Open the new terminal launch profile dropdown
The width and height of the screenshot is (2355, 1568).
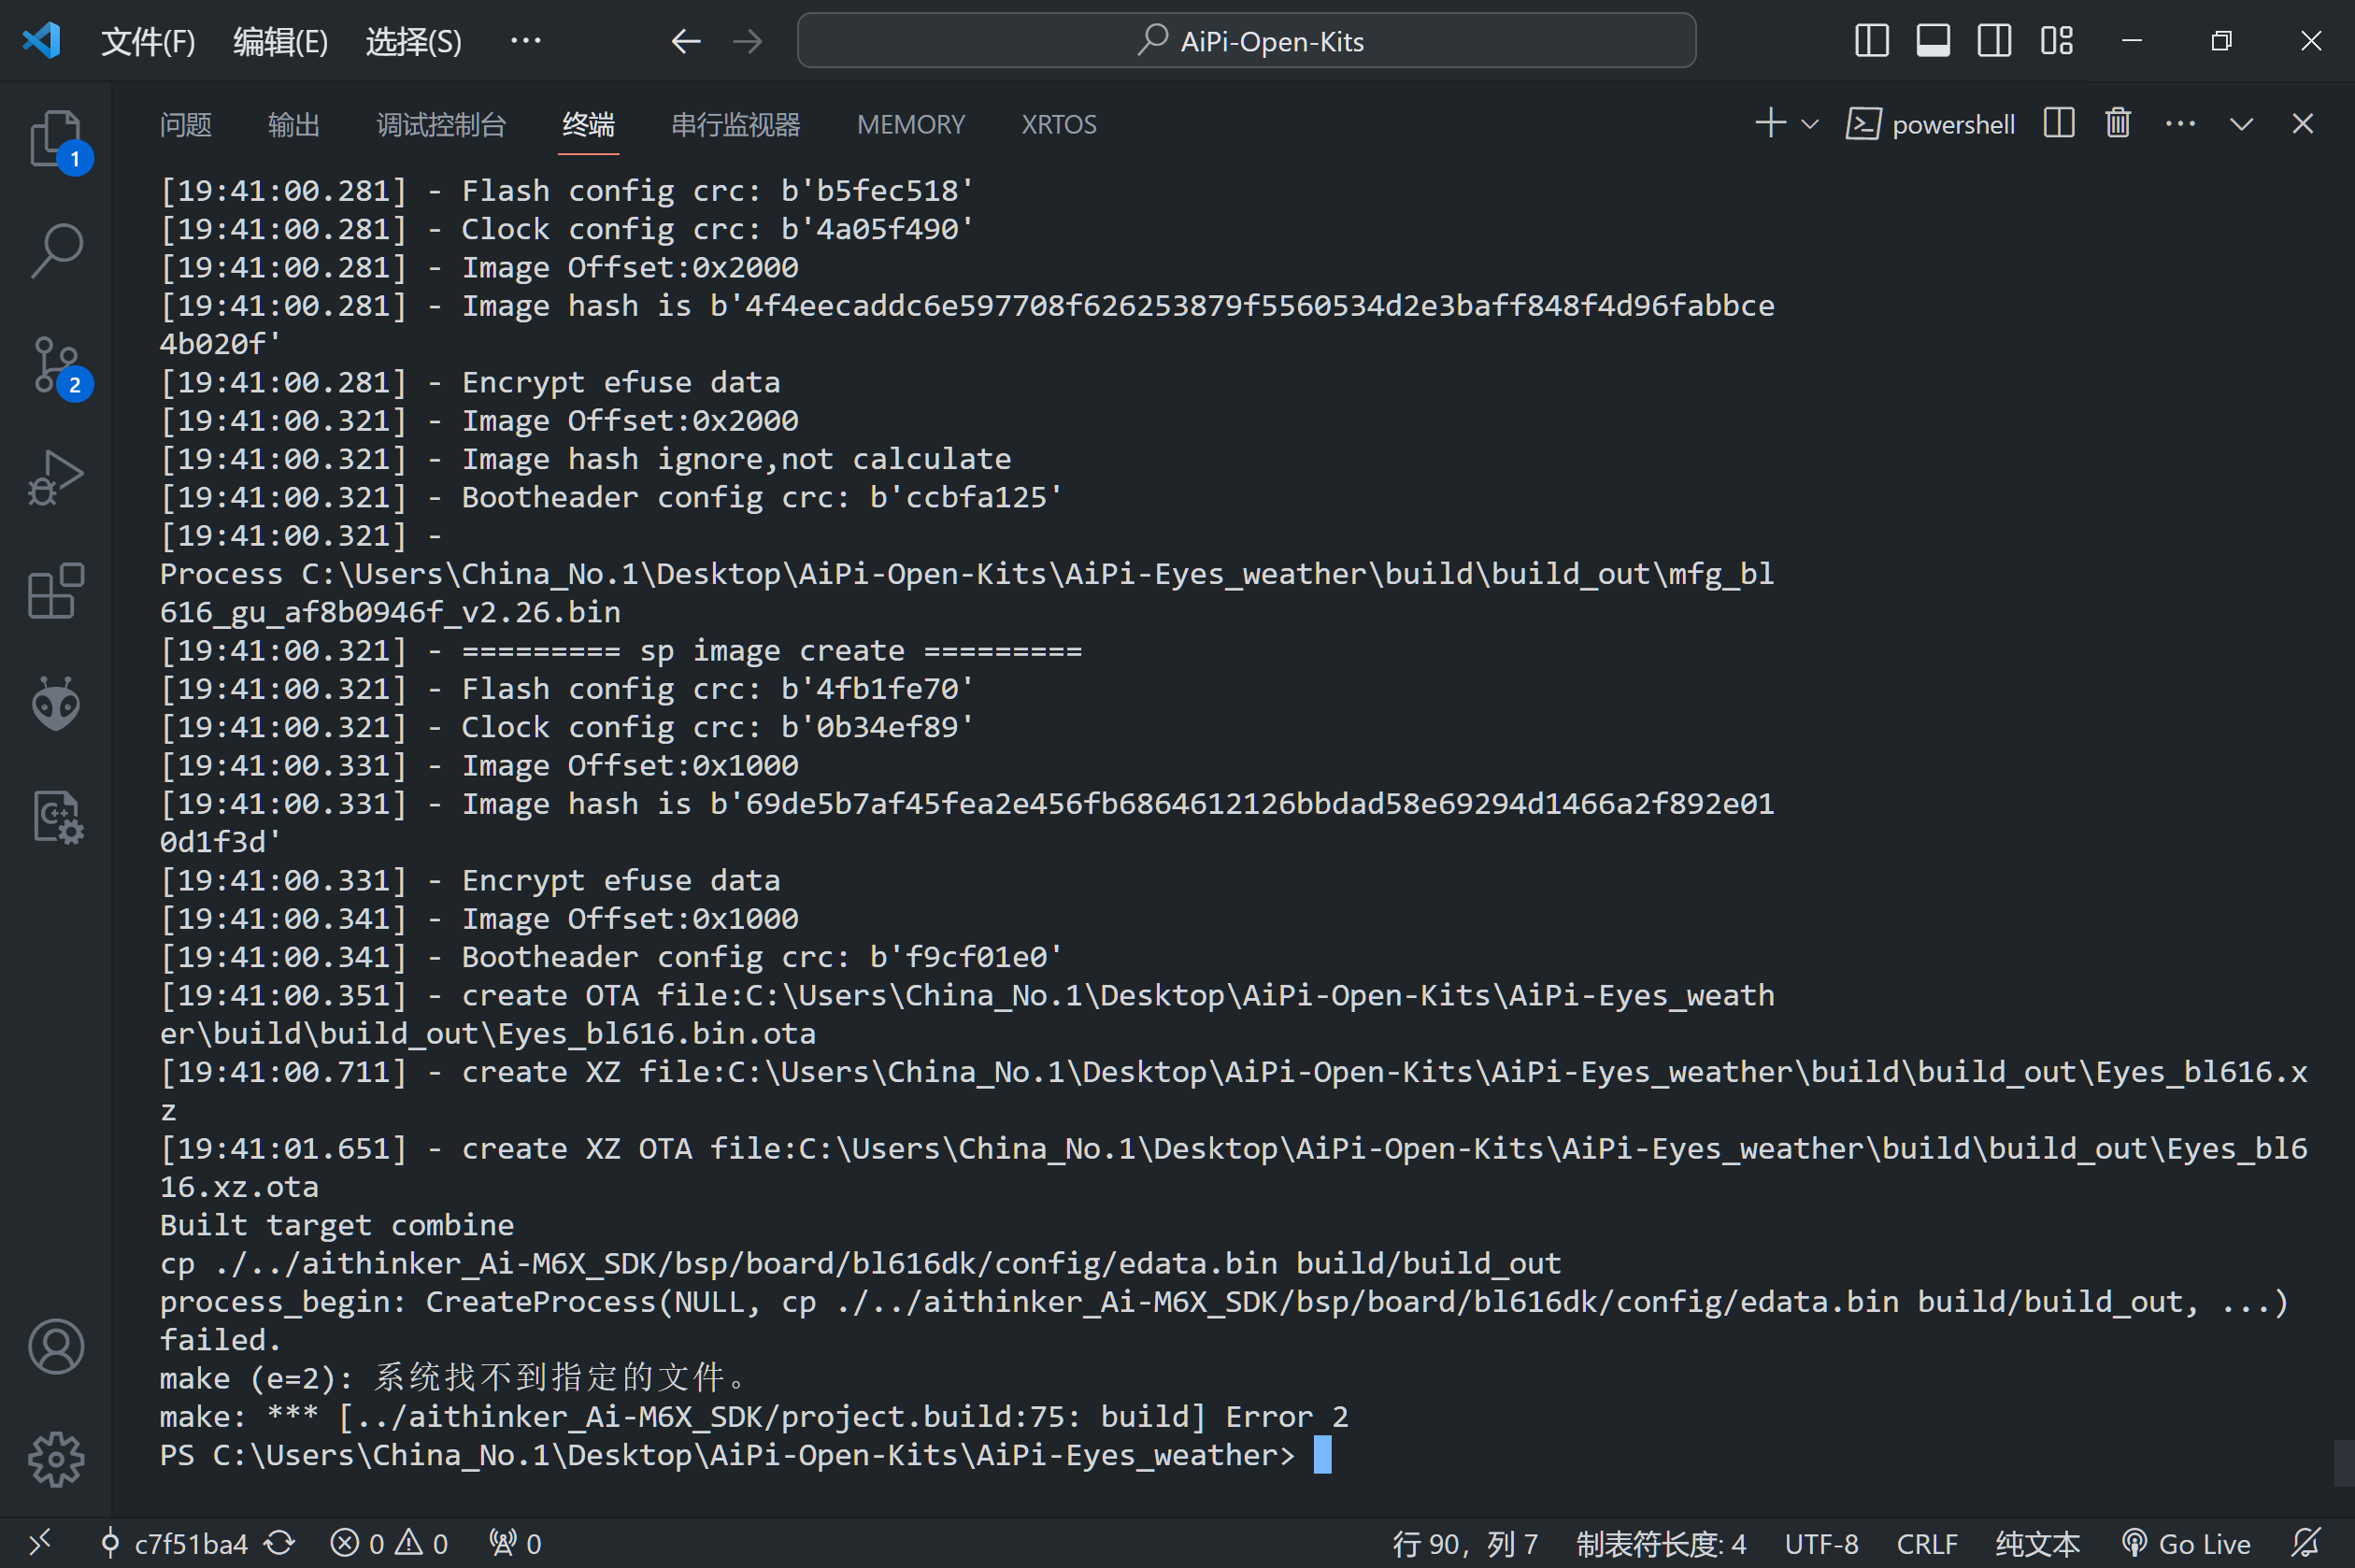pyautogui.click(x=1809, y=124)
